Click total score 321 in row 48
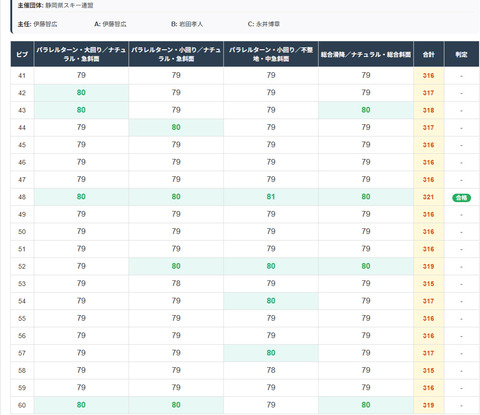This screenshot has height=415, width=480. click(x=428, y=197)
